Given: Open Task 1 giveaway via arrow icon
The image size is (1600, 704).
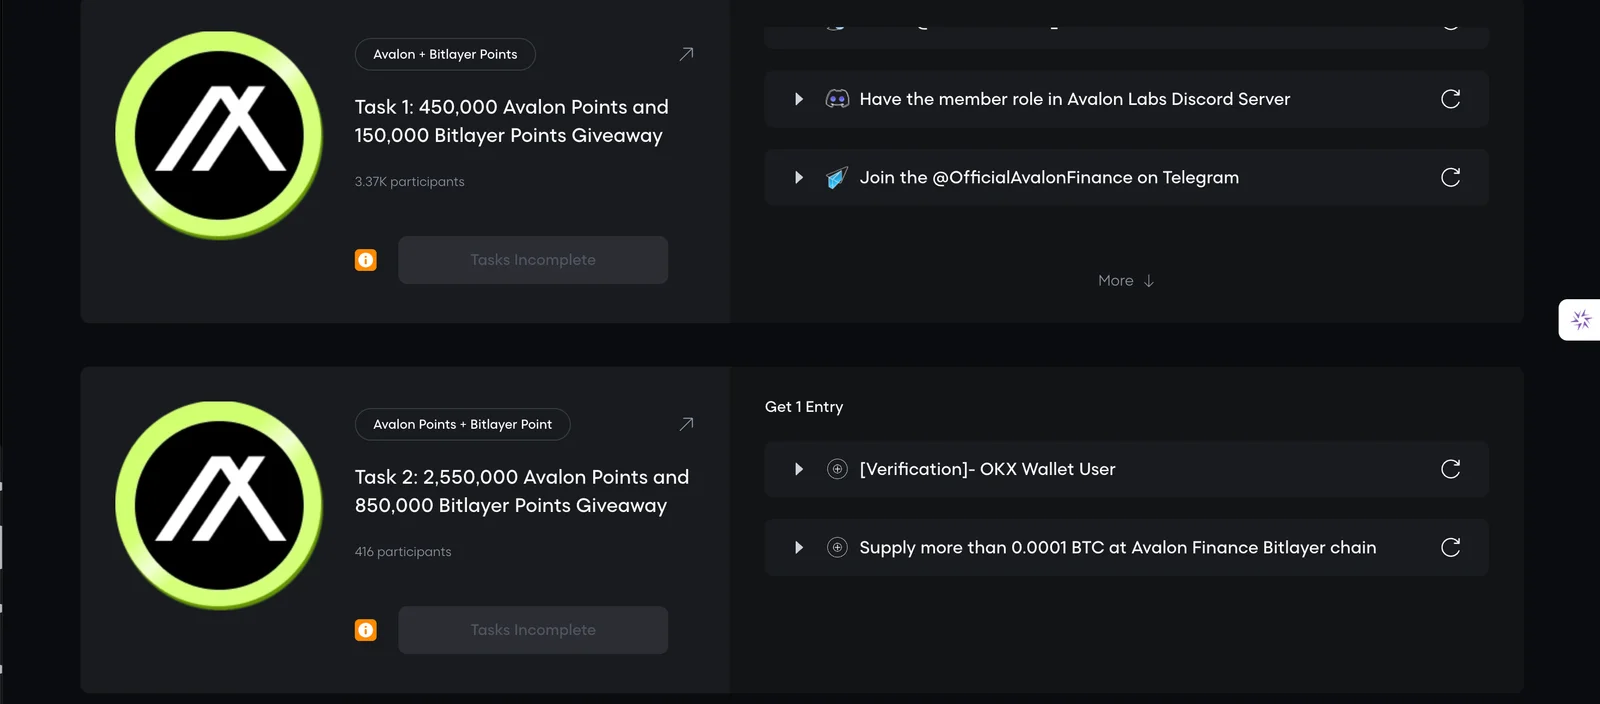Looking at the screenshot, I should coord(686,54).
